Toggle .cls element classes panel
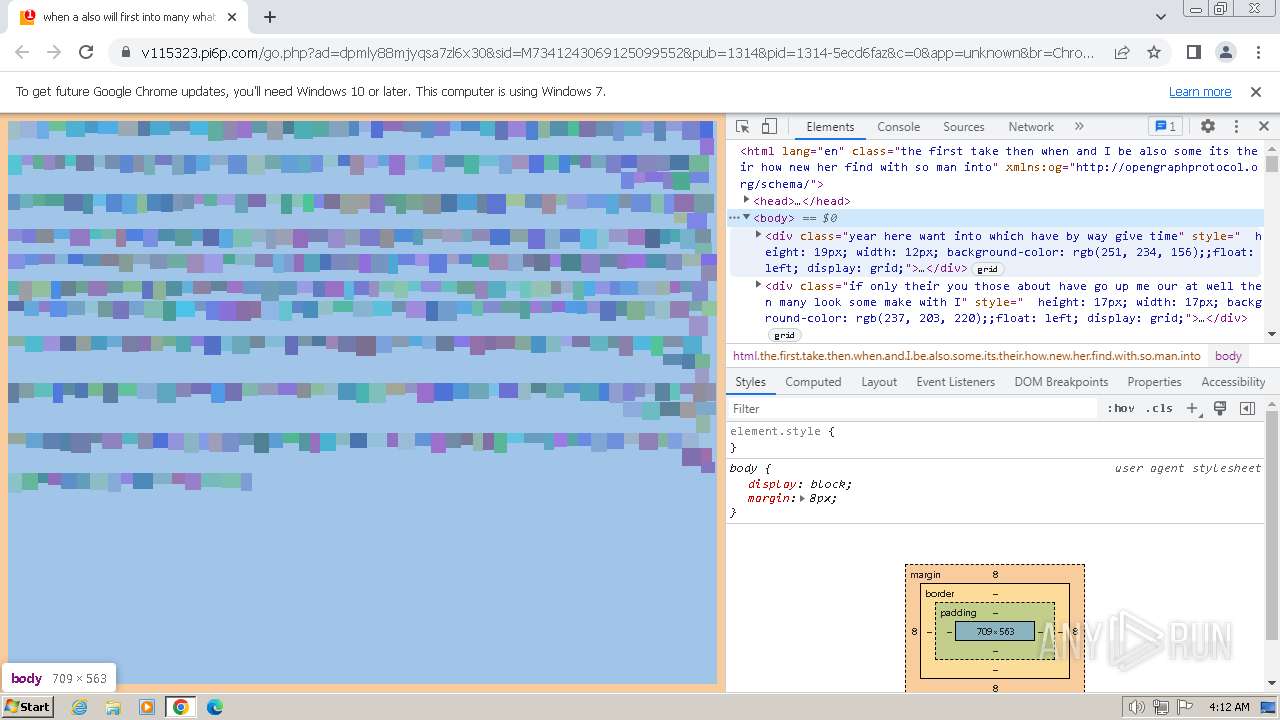1280x720 pixels. coord(1159,408)
